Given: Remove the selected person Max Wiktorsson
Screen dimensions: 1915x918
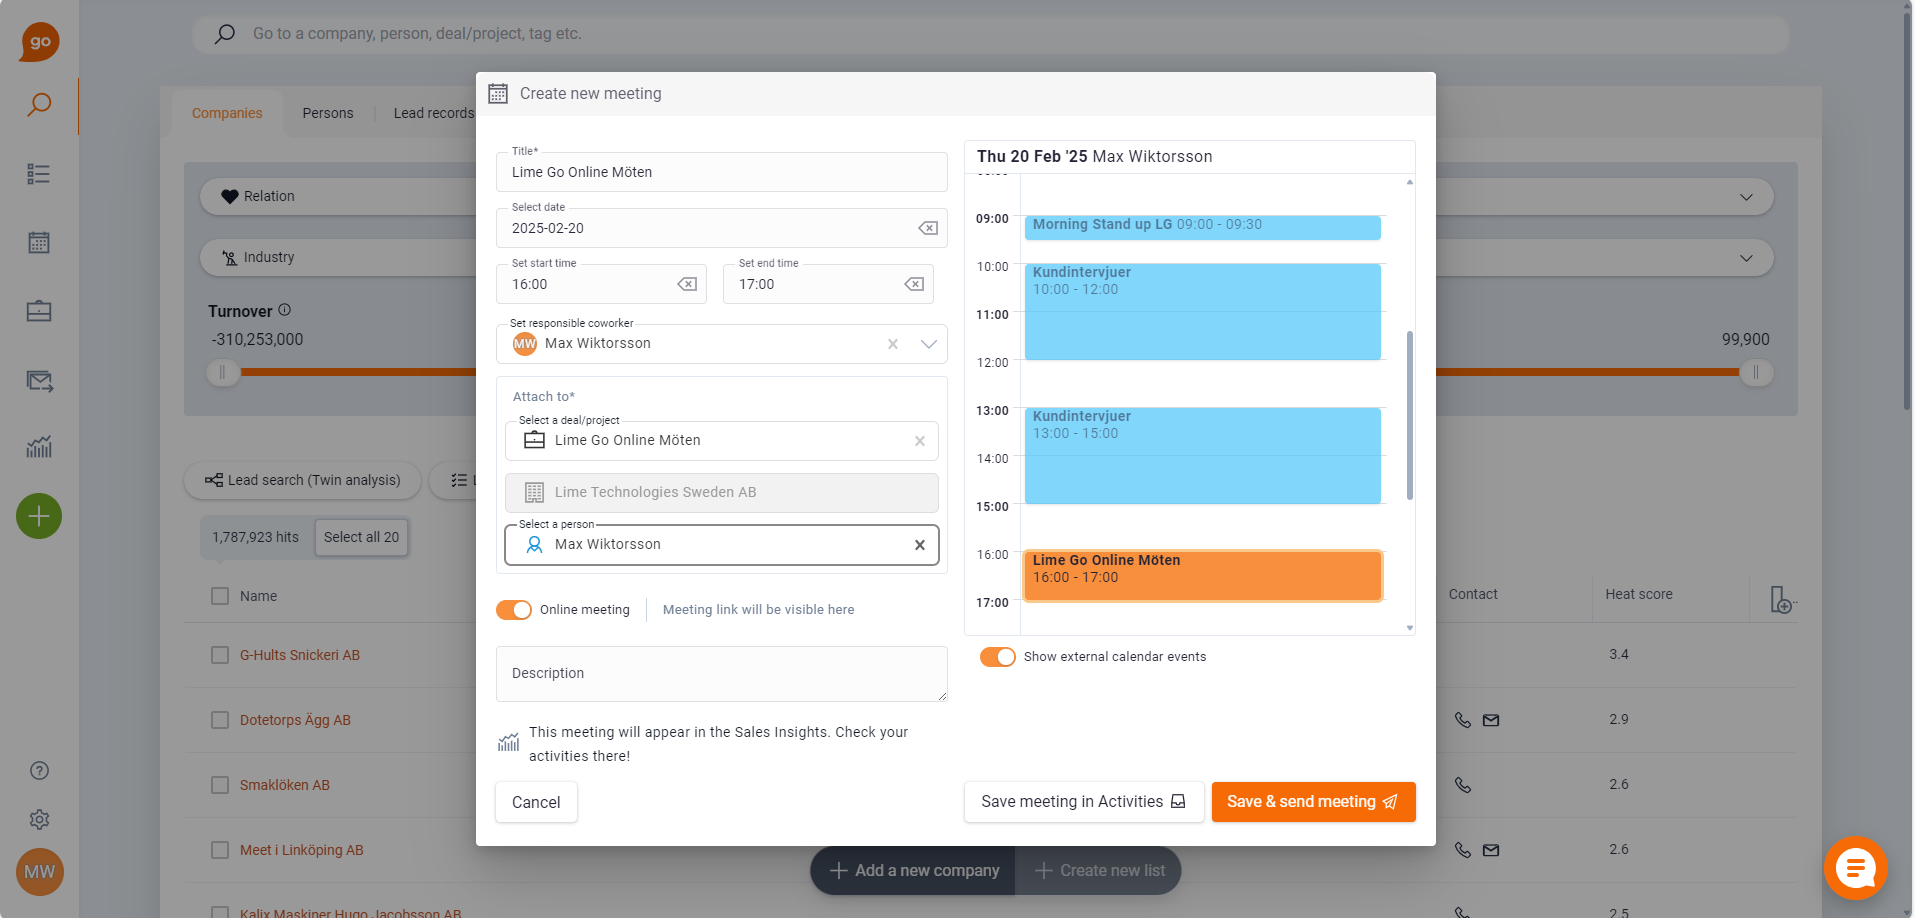Looking at the screenshot, I should (920, 545).
